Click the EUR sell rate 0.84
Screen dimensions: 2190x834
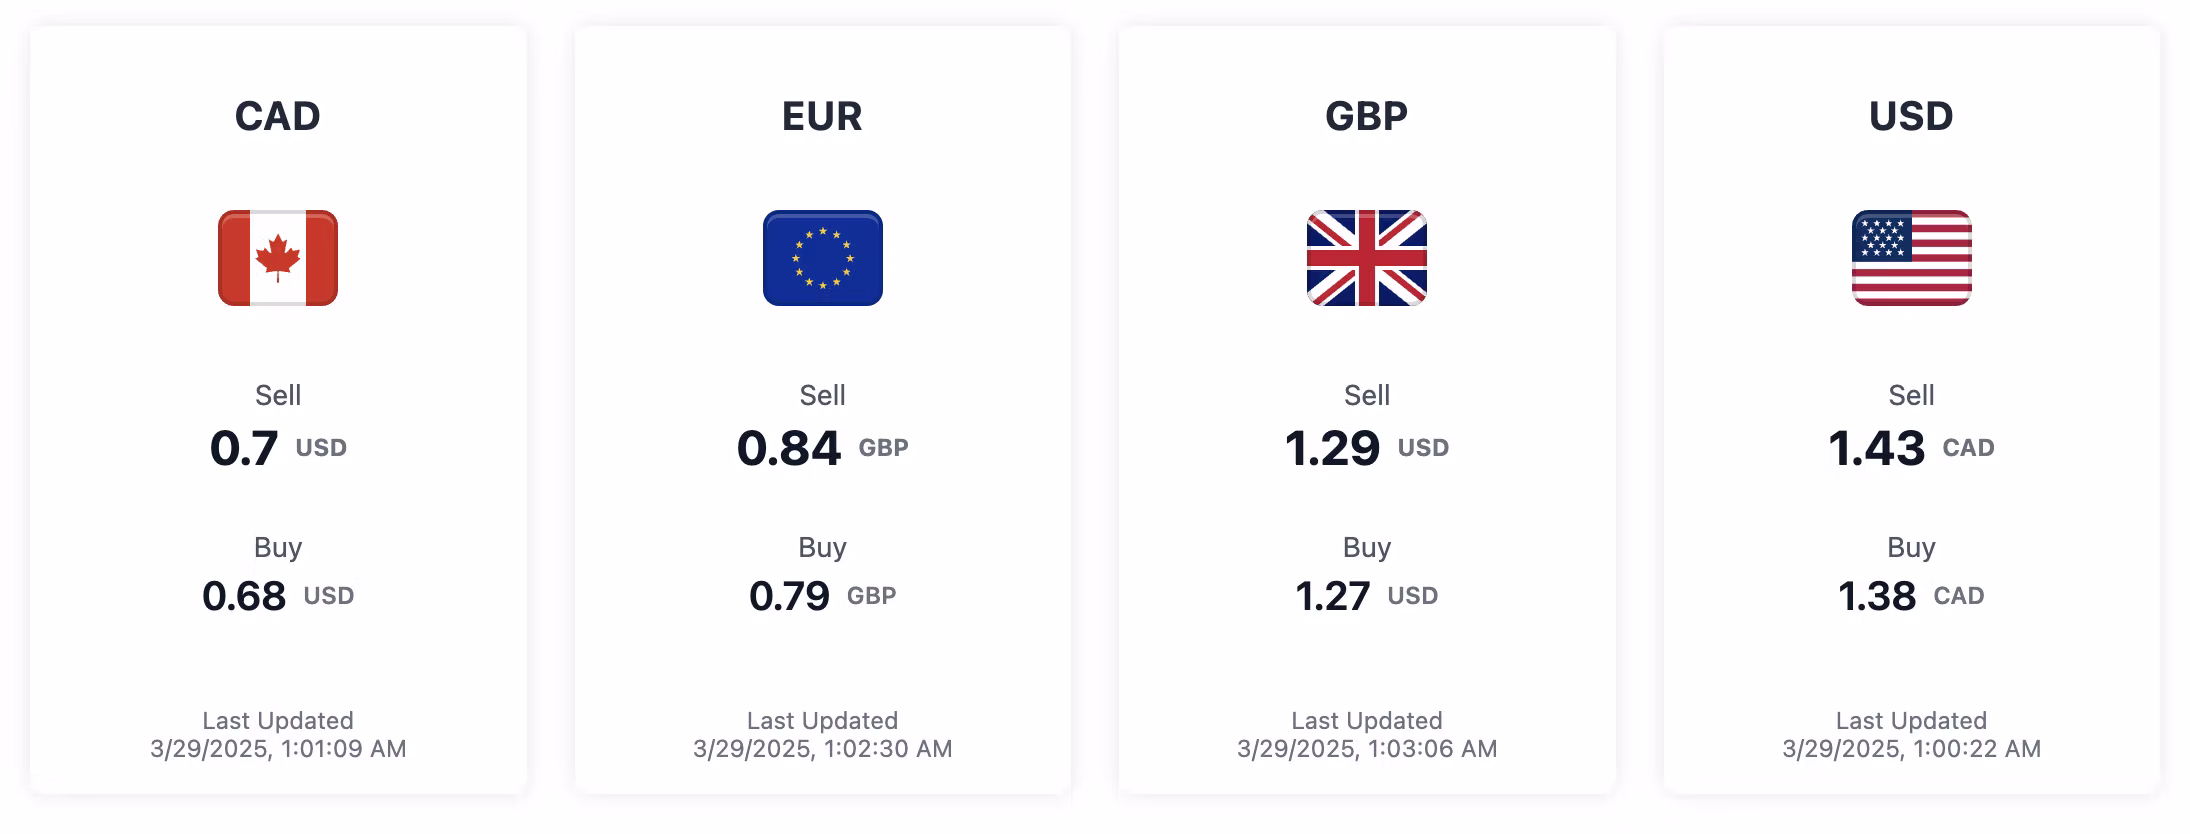point(789,448)
